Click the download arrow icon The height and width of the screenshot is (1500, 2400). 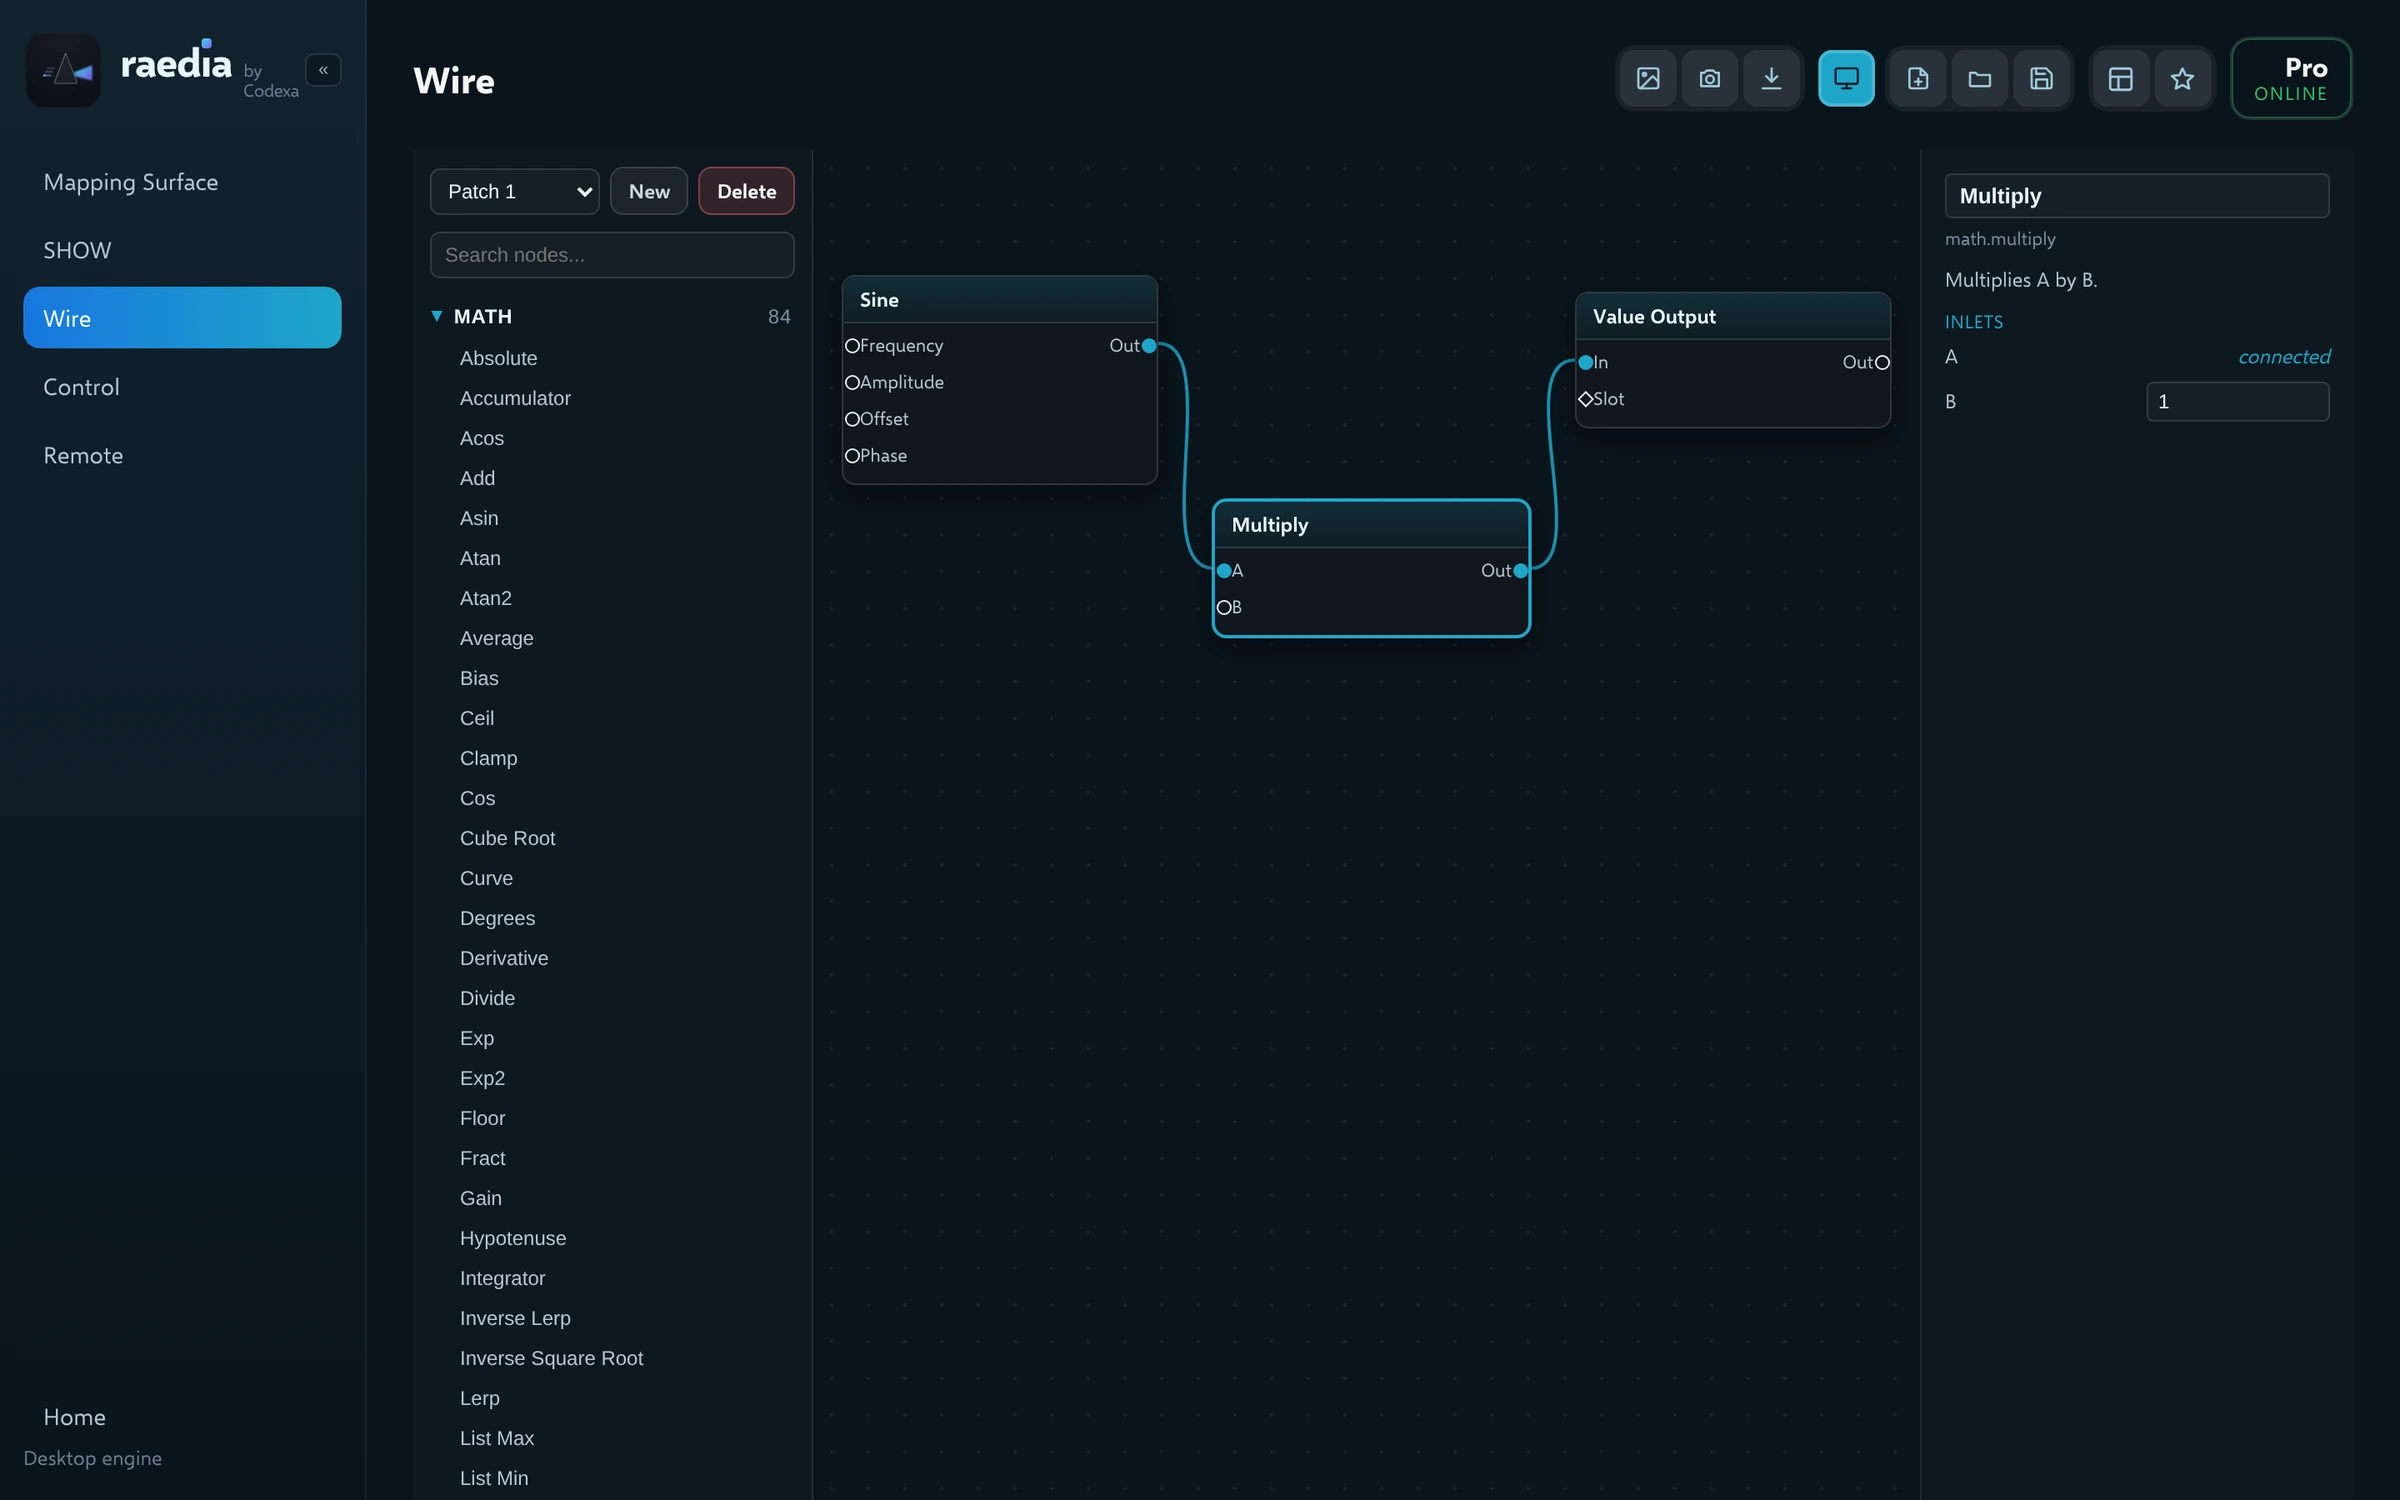[1771, 78]
